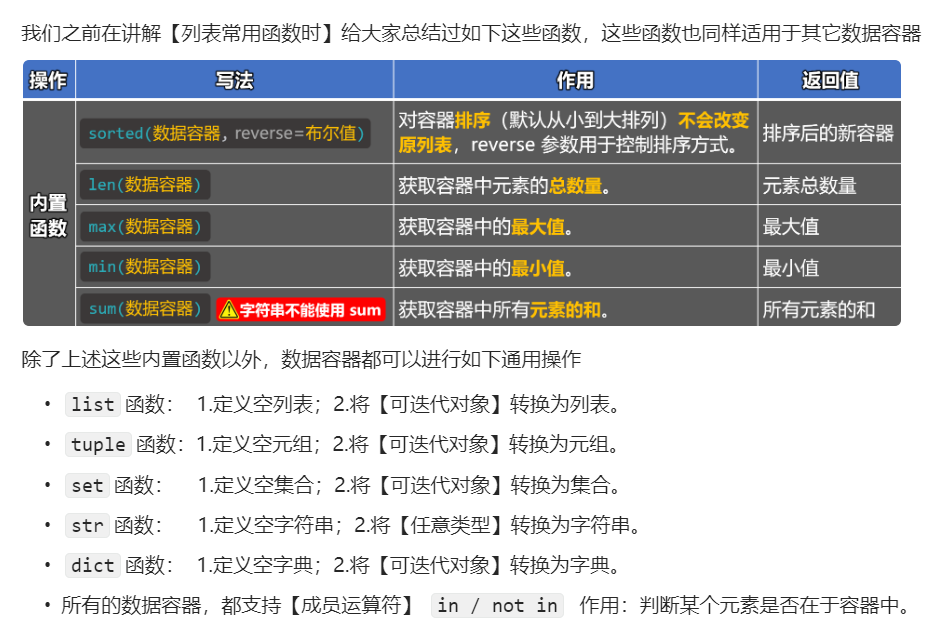
Task: Click the warning triangle icon beside sum
Action: [228, 310]
